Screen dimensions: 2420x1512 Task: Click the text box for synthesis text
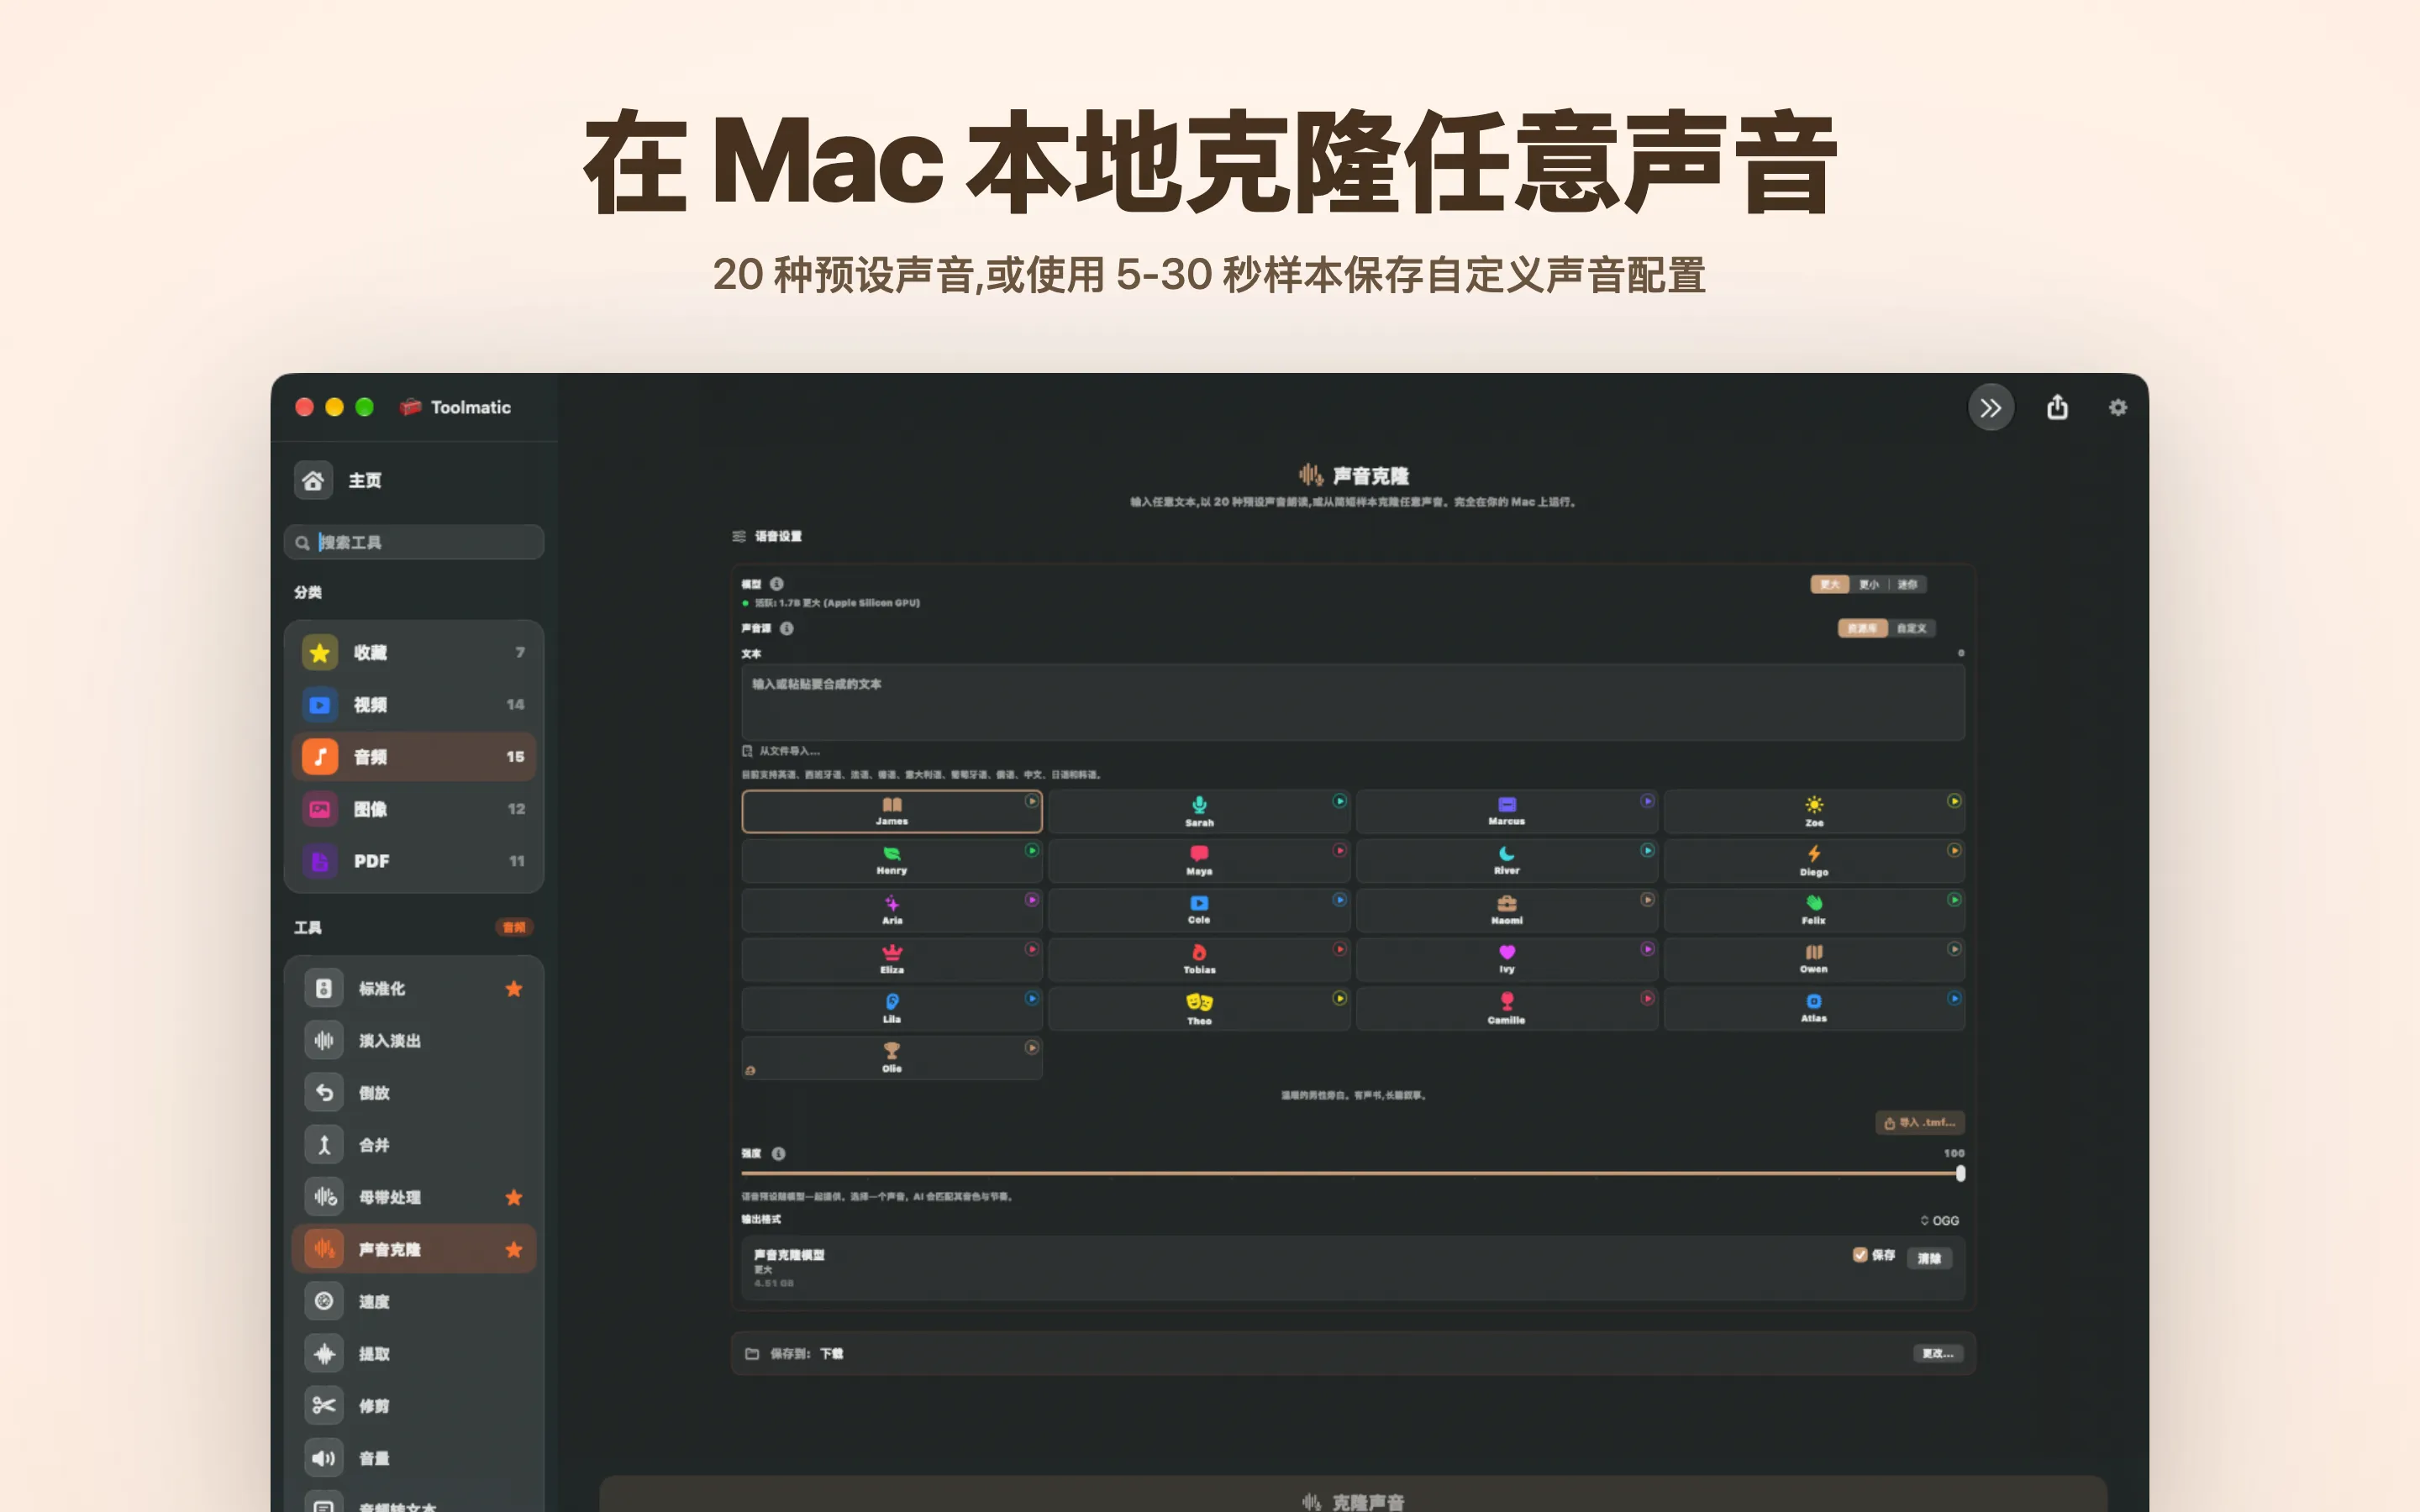point(1352,702)
